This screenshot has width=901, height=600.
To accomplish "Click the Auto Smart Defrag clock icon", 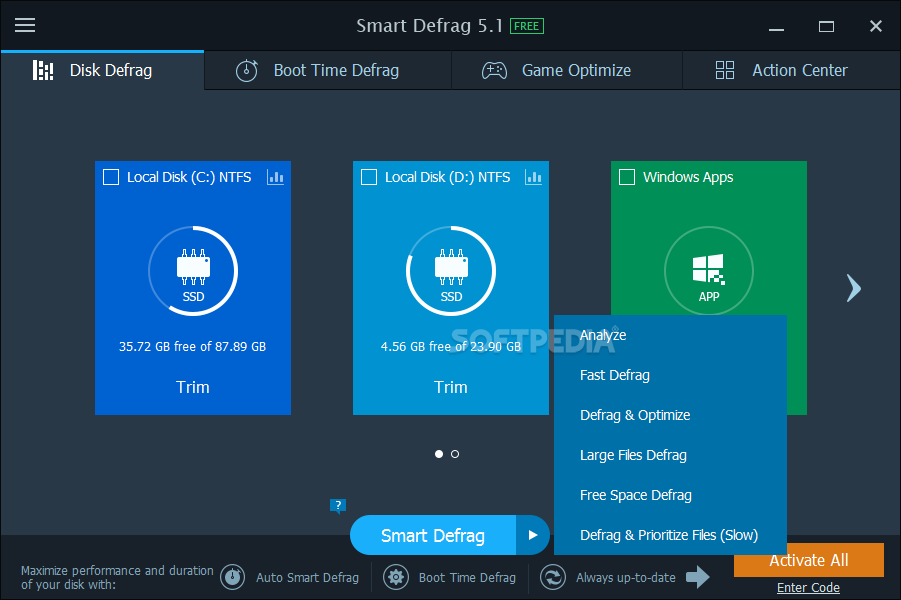I will coord(233,576).
